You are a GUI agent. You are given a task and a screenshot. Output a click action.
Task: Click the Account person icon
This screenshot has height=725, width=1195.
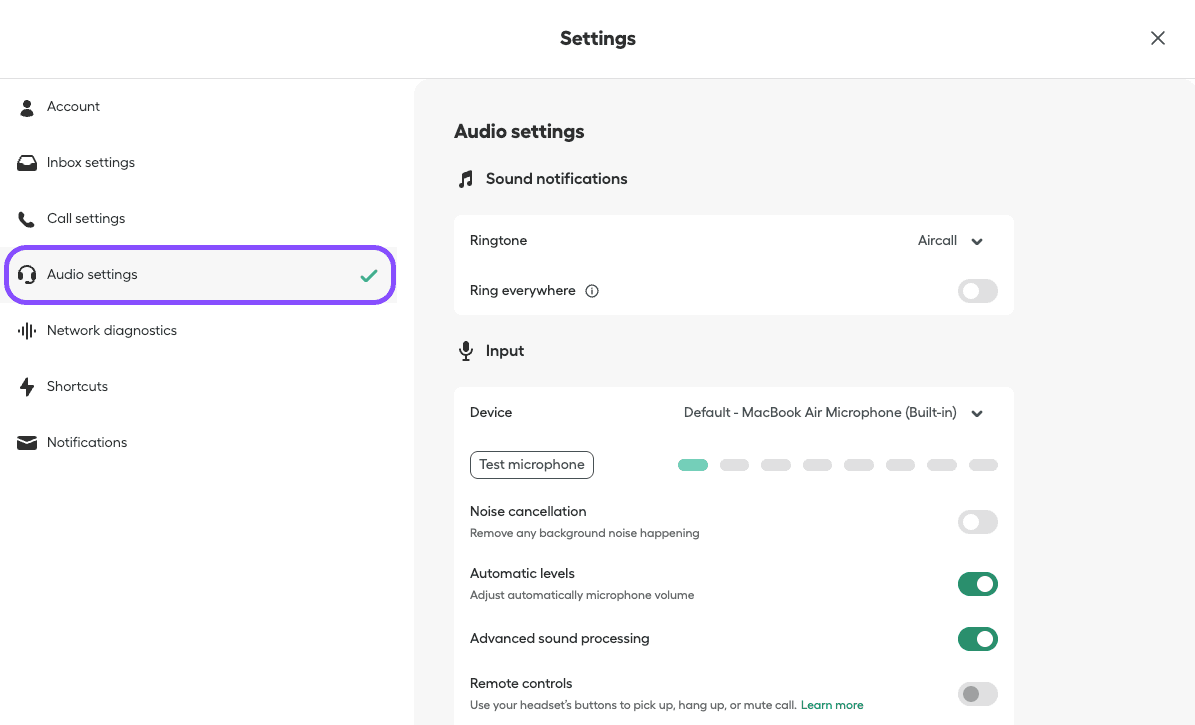(x=27, y=107)
